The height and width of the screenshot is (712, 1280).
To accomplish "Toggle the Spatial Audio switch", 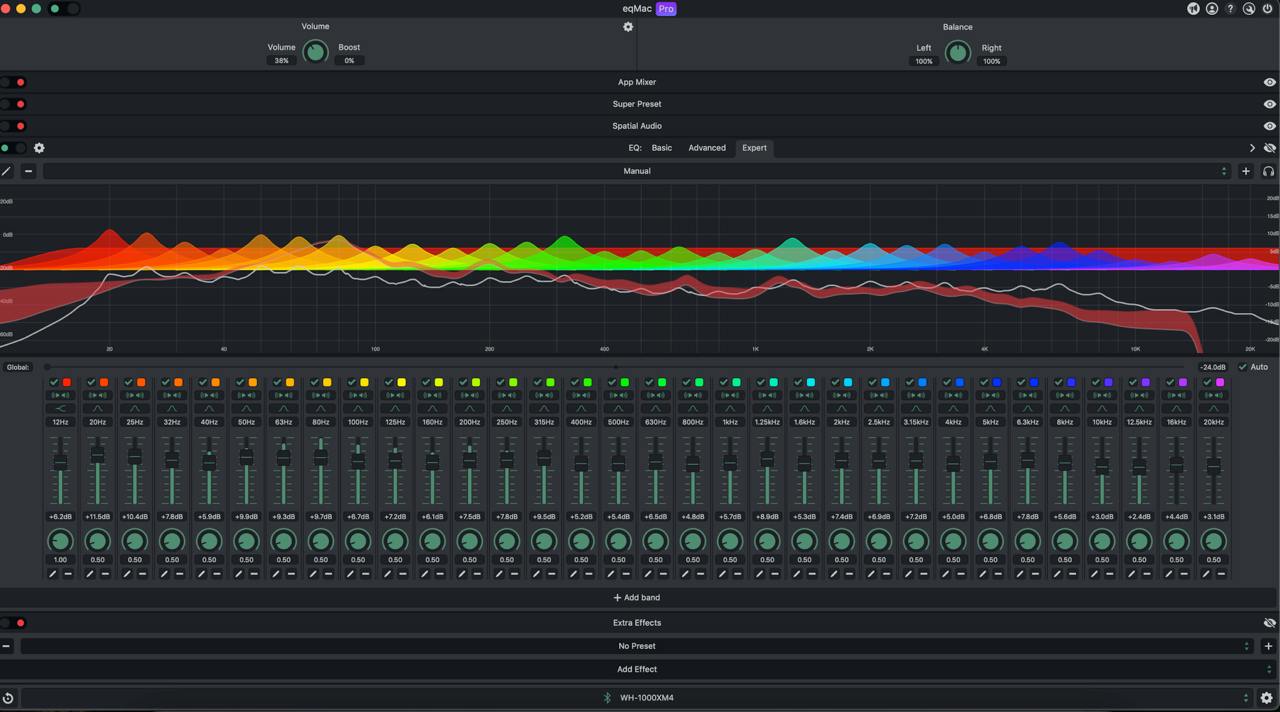I will (x=13, y=126).
